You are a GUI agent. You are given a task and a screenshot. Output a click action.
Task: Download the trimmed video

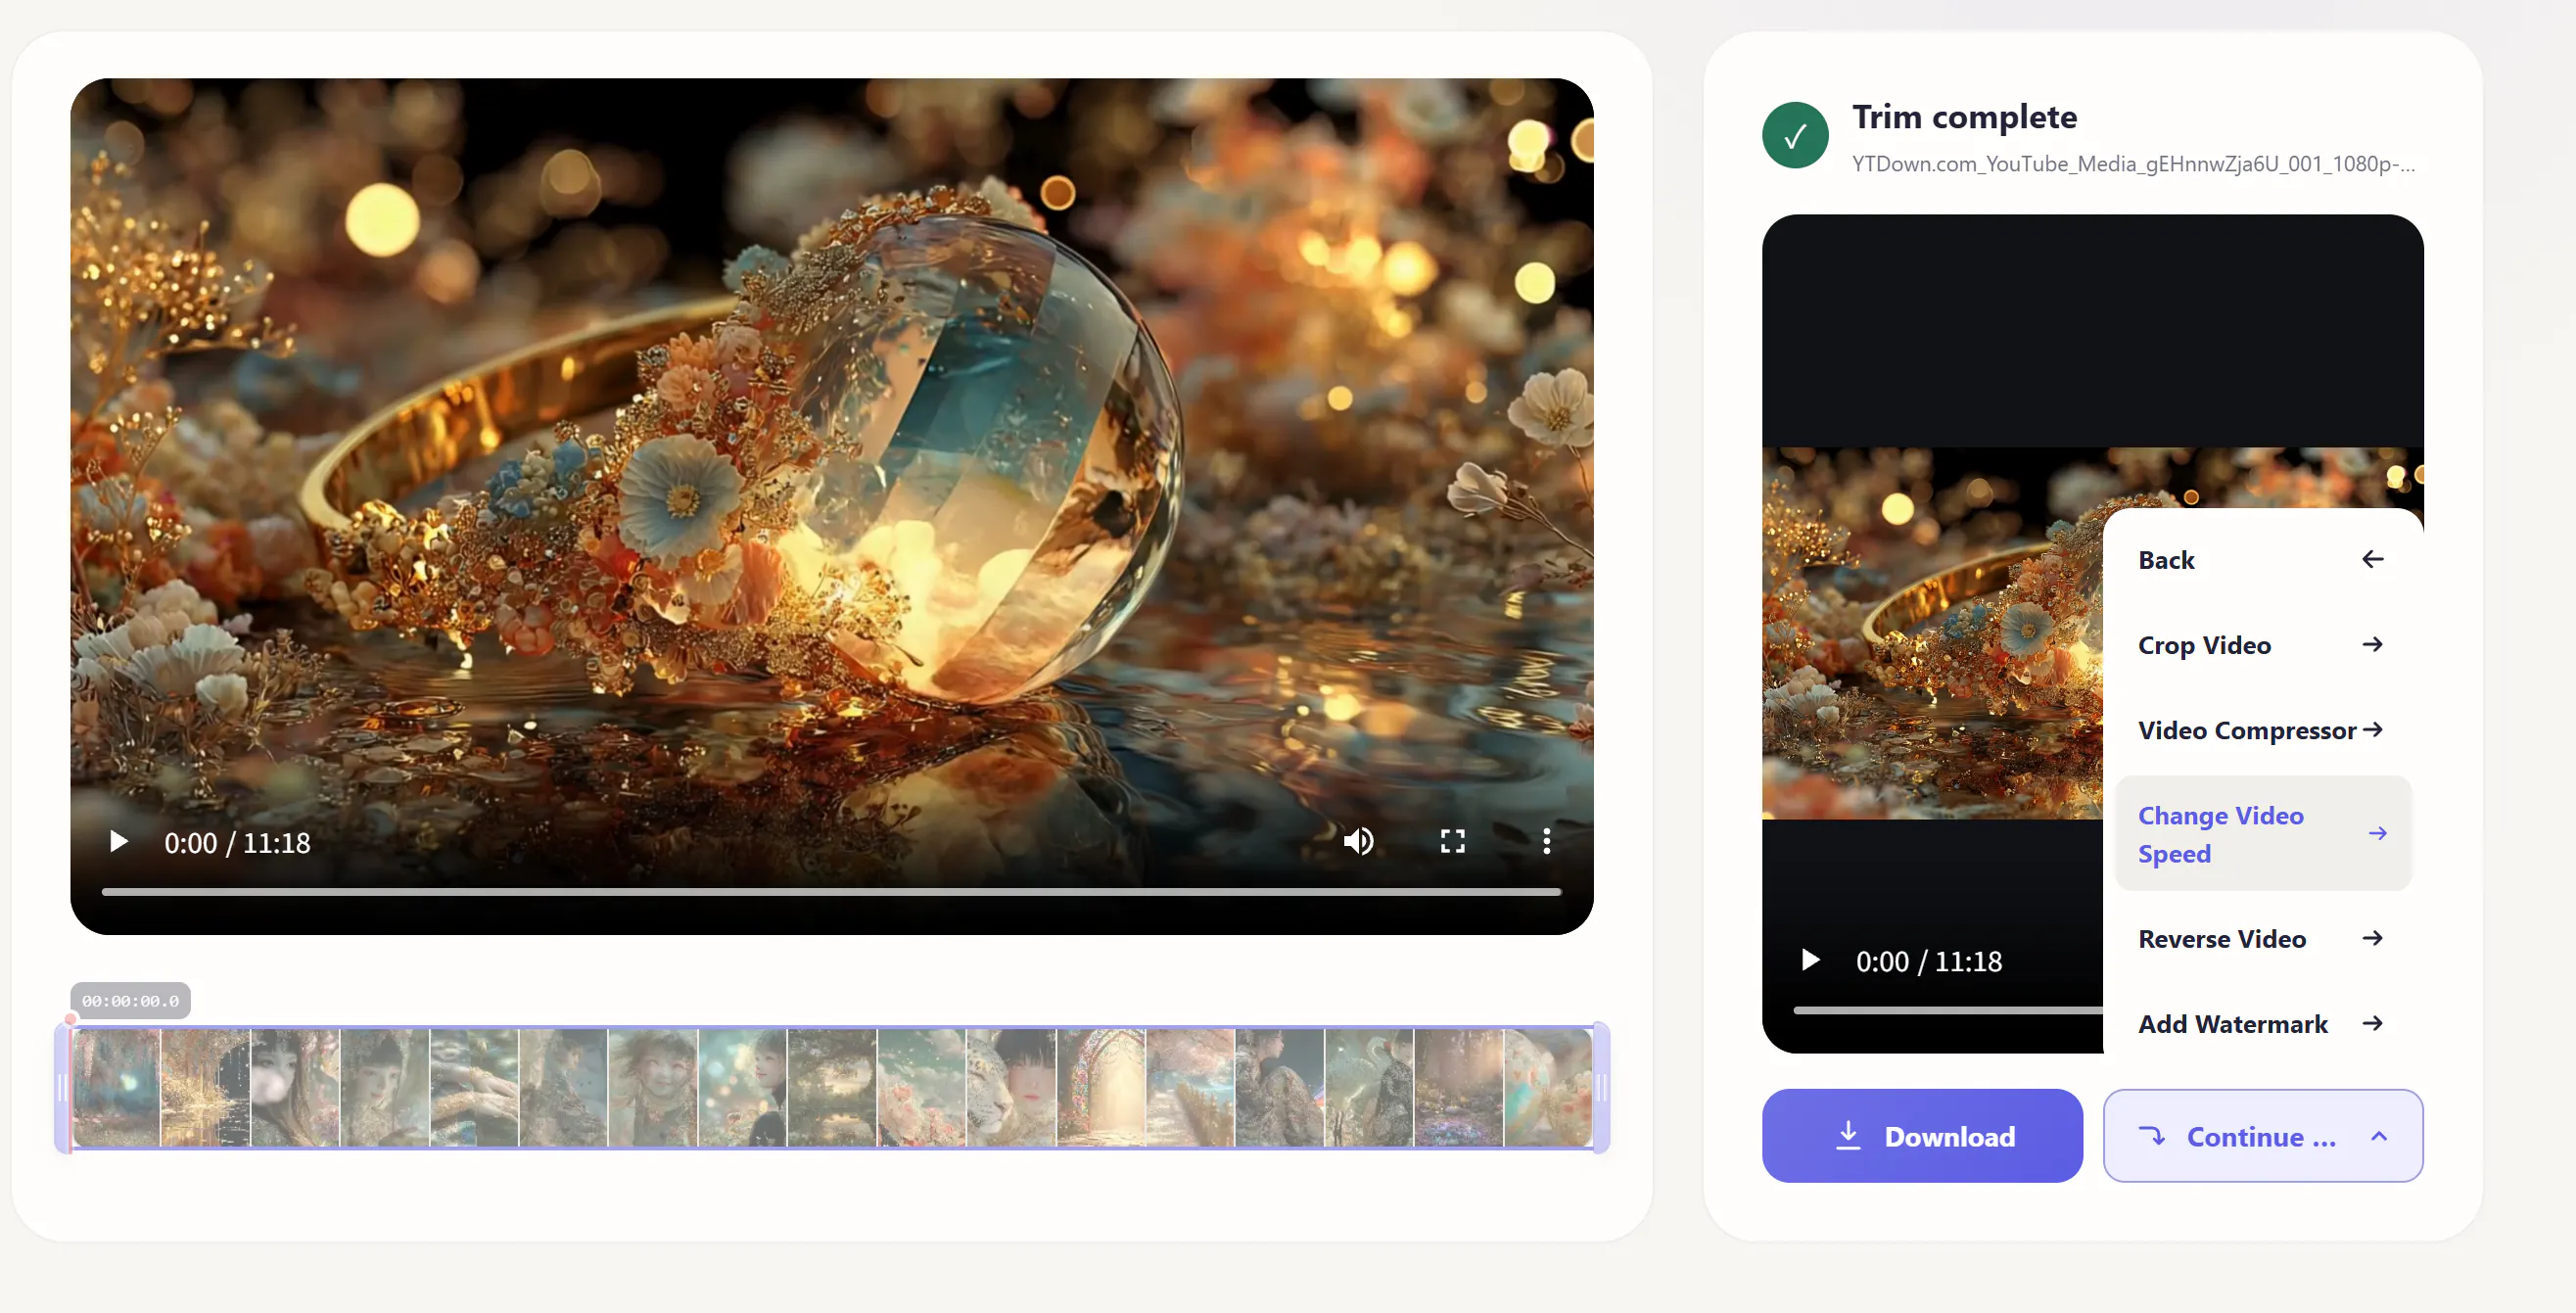pyautogui.click(x=1921, y=1136)
